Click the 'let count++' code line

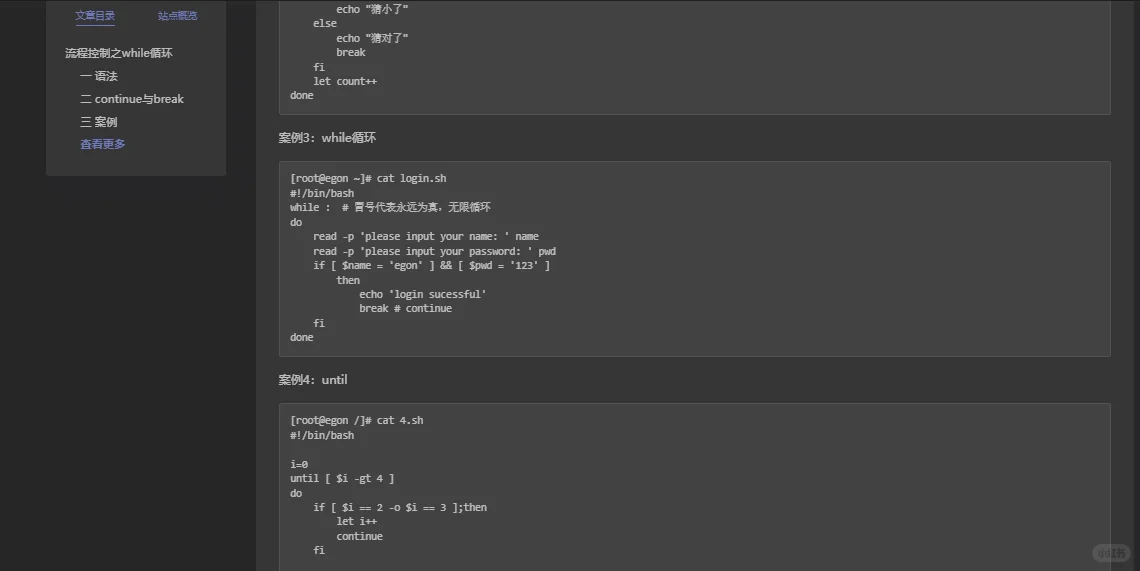pos(345,81)
